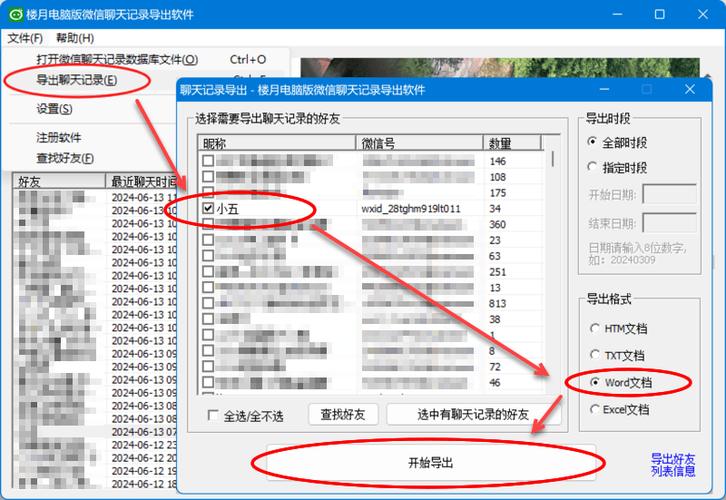The width and height of the screenshot is (726, 500).
Task: Click the app icon in main title bar
Action: [x=16, y=14]
